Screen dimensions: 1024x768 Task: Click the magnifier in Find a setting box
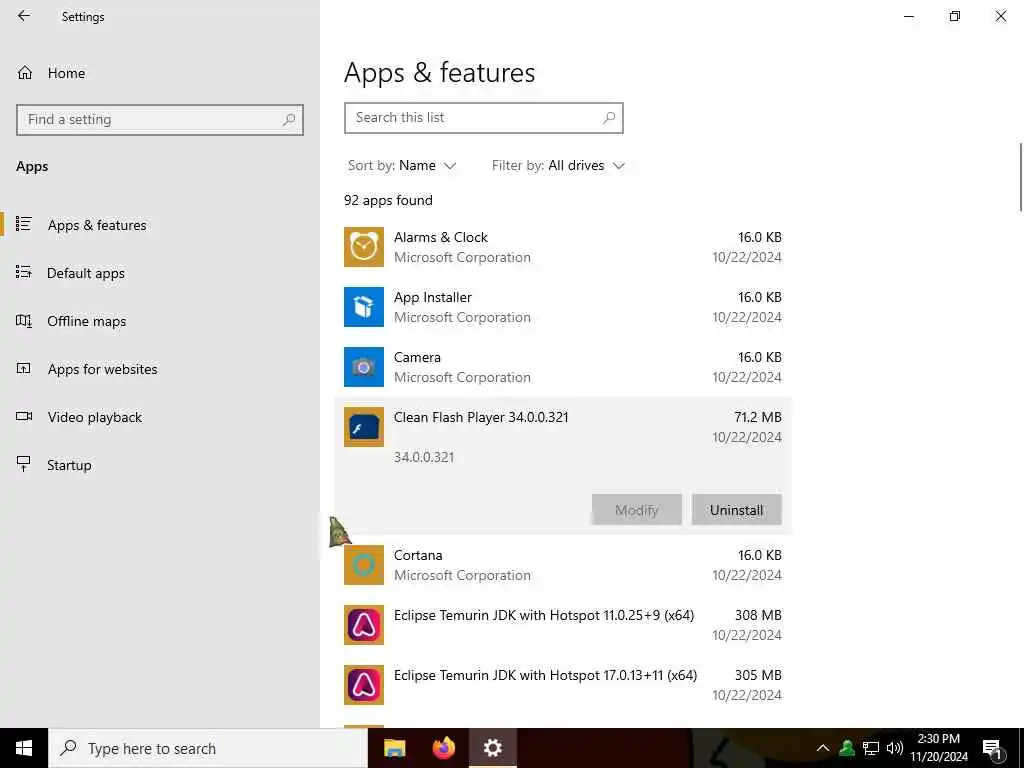pos(289,120)
